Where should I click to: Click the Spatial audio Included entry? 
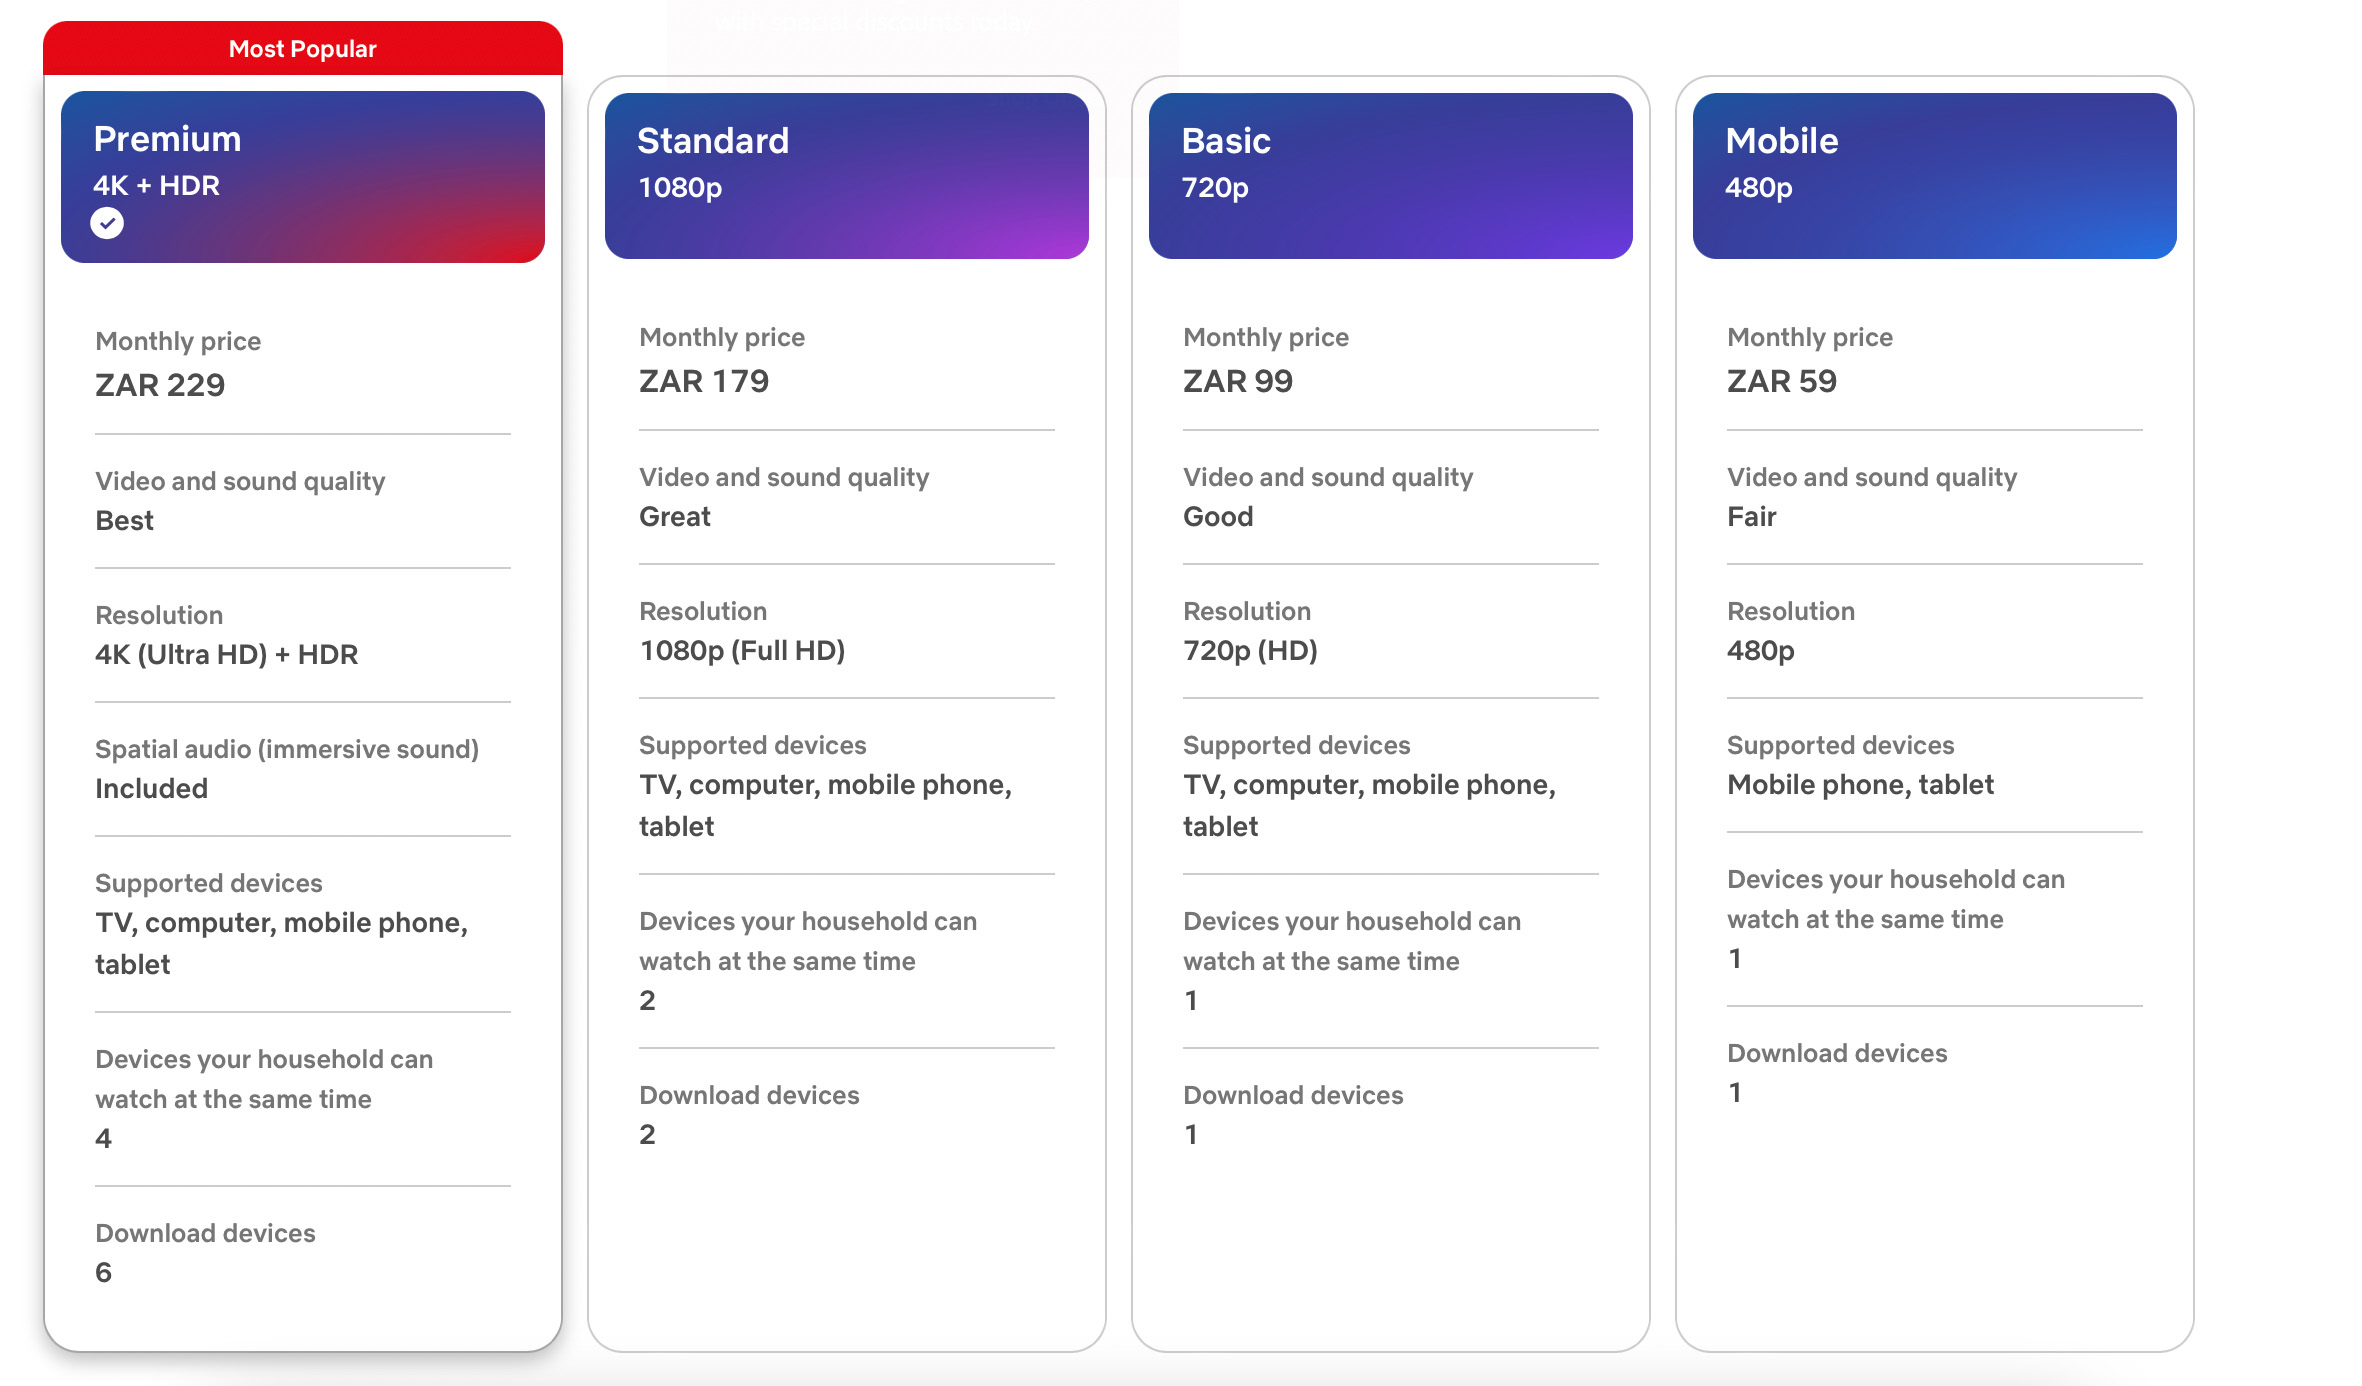(x=151, y=788)
